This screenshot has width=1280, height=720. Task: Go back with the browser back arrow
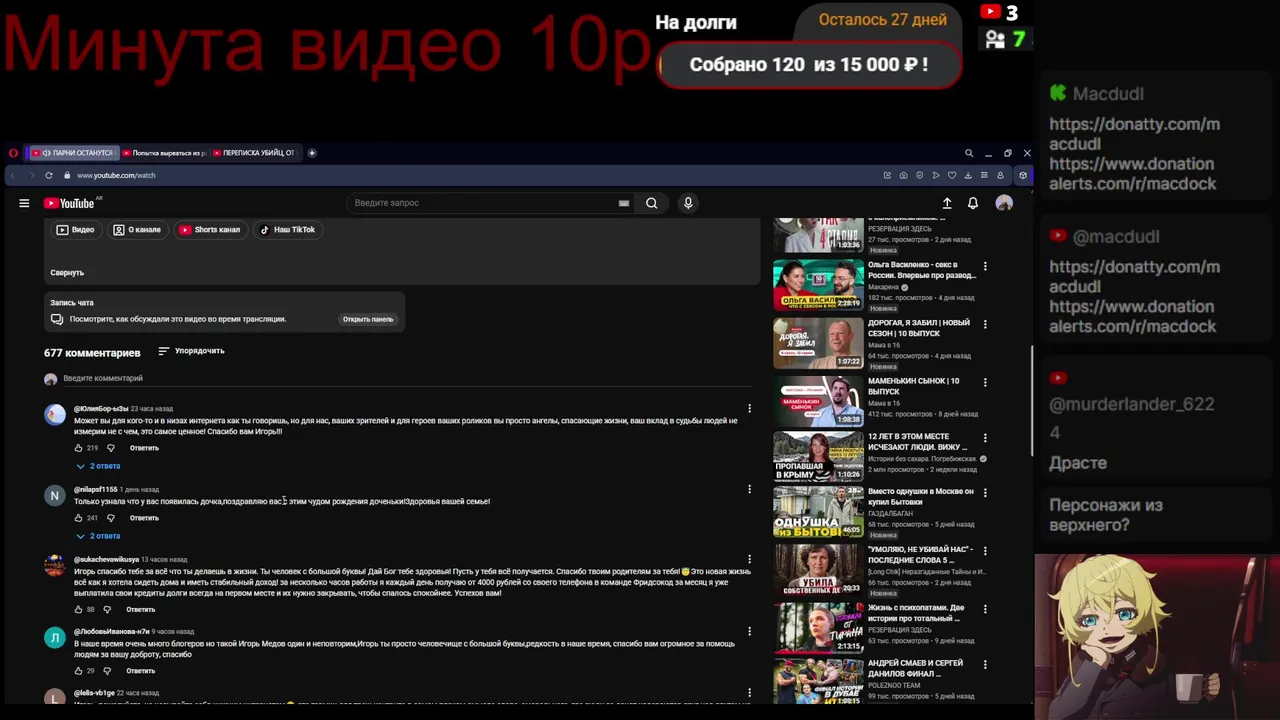click(13, 175)
